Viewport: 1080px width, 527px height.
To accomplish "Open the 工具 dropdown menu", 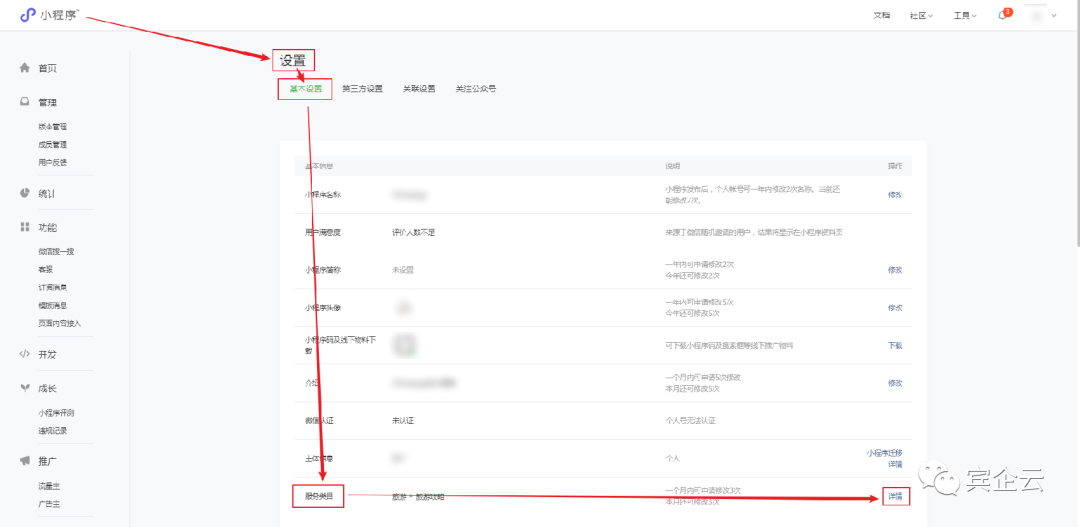I will (x=965, y=15).
